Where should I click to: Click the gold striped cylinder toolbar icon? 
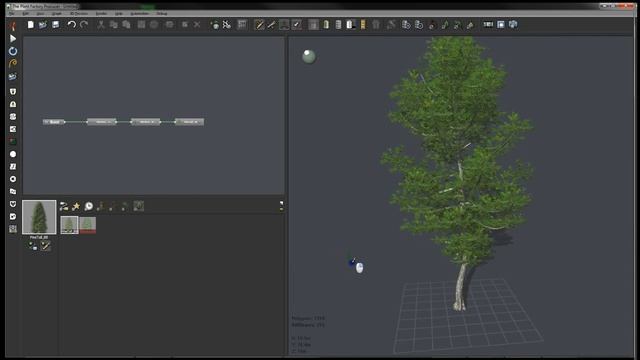tap(363, 25)
